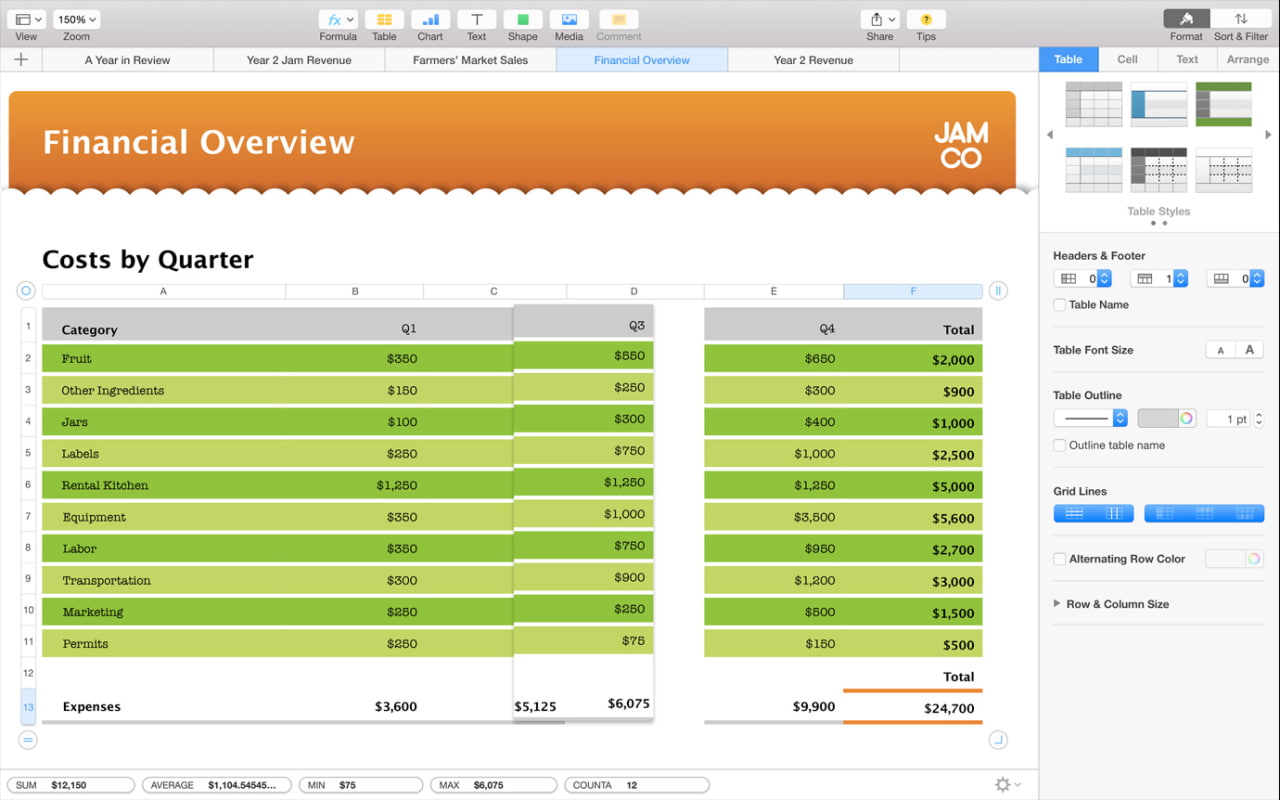The image size is (1280, 800).
Task: Switch to the Year 2 Revenue sheet
Action: (x=813, y=60)
